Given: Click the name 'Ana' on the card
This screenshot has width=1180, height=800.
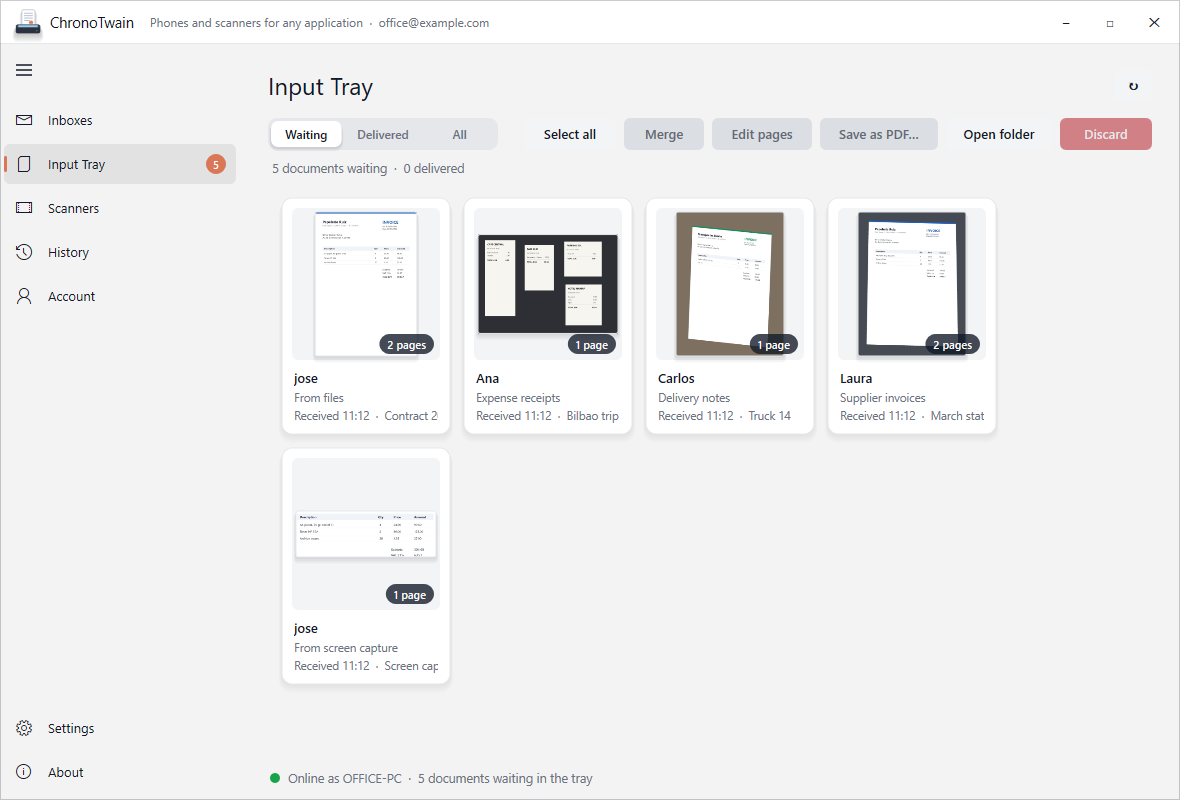Looking at the screenshot, I should (488, 379).
